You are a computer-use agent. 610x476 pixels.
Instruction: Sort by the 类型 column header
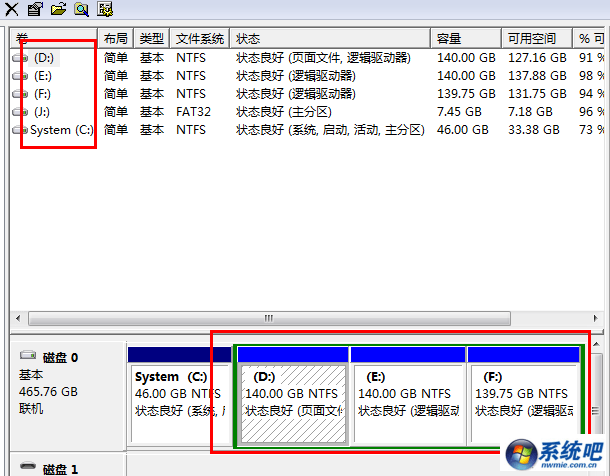[x=152, y=38]
